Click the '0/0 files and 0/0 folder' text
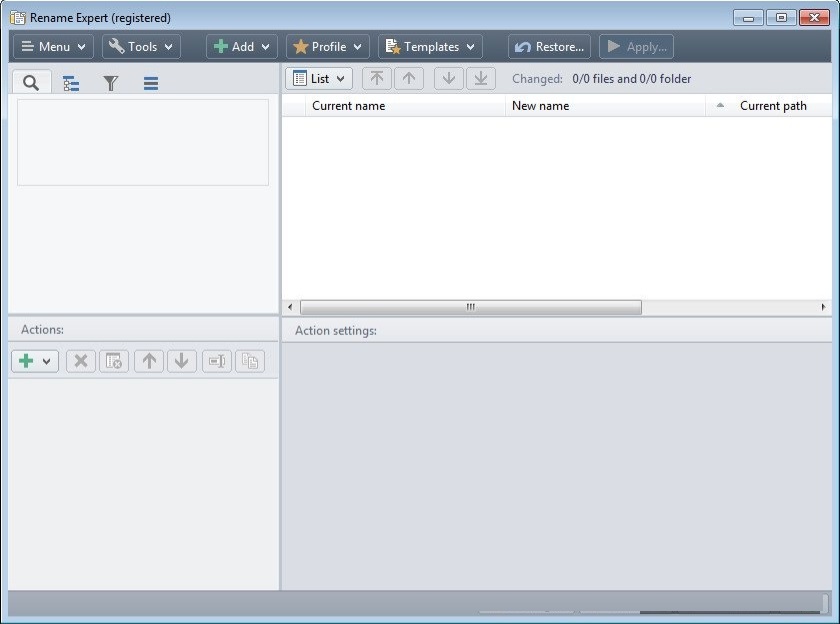The image size is (840, 624). click(x=632, y=79)
